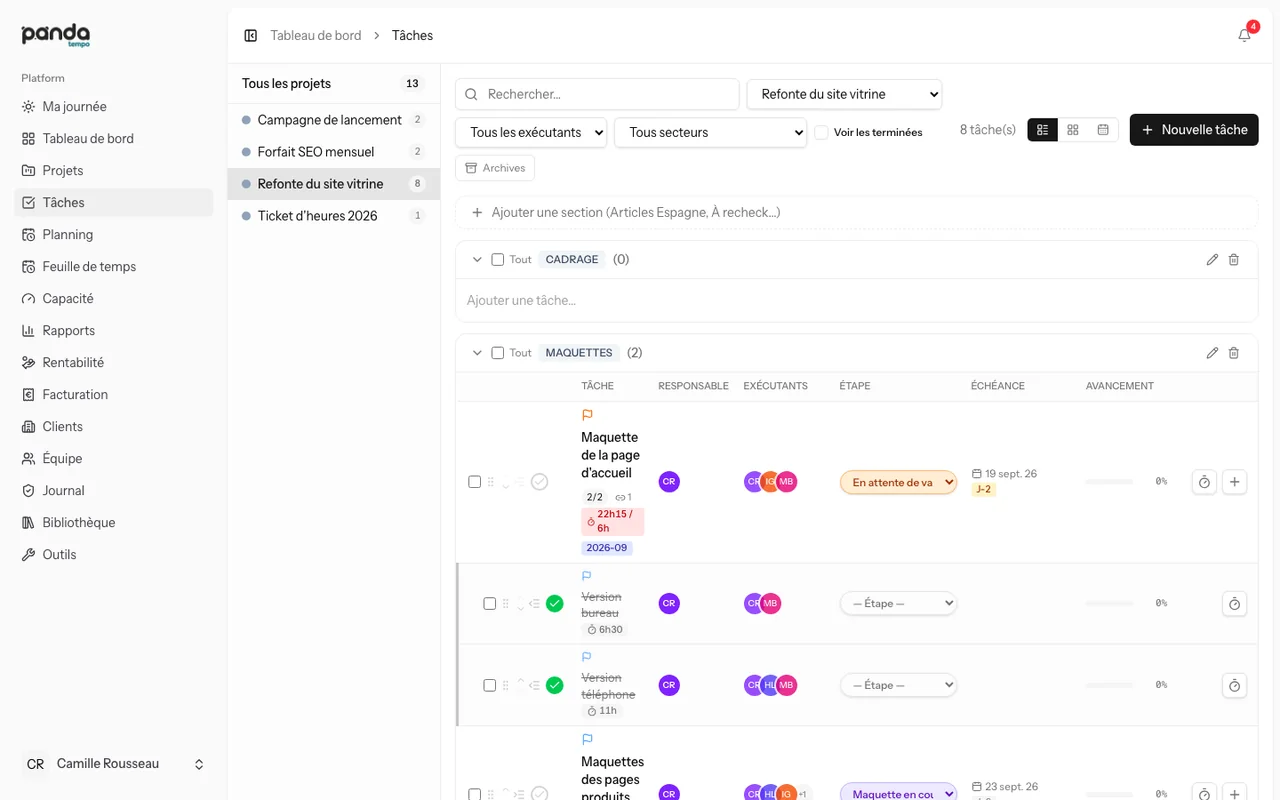Toggle the sidebar panel icon

(251, 35)
